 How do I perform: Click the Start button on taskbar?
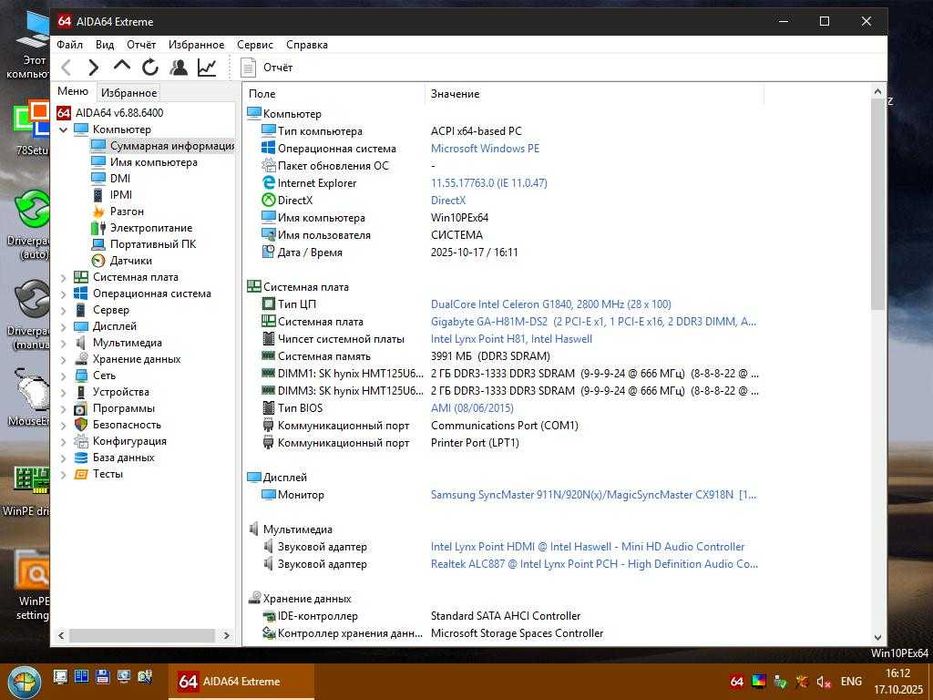(23, 682)
